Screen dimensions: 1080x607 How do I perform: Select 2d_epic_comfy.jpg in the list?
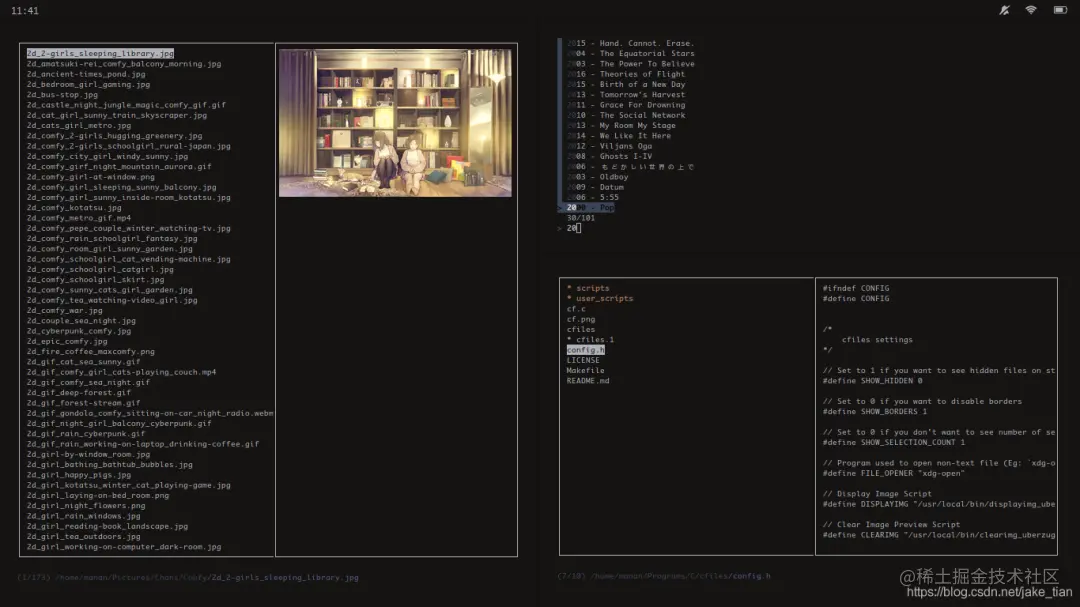tap(67, 341)
